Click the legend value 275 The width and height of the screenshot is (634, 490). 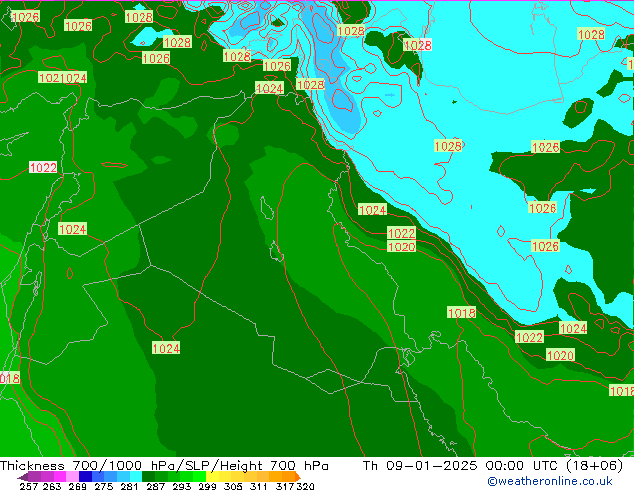tap(104, 486)
